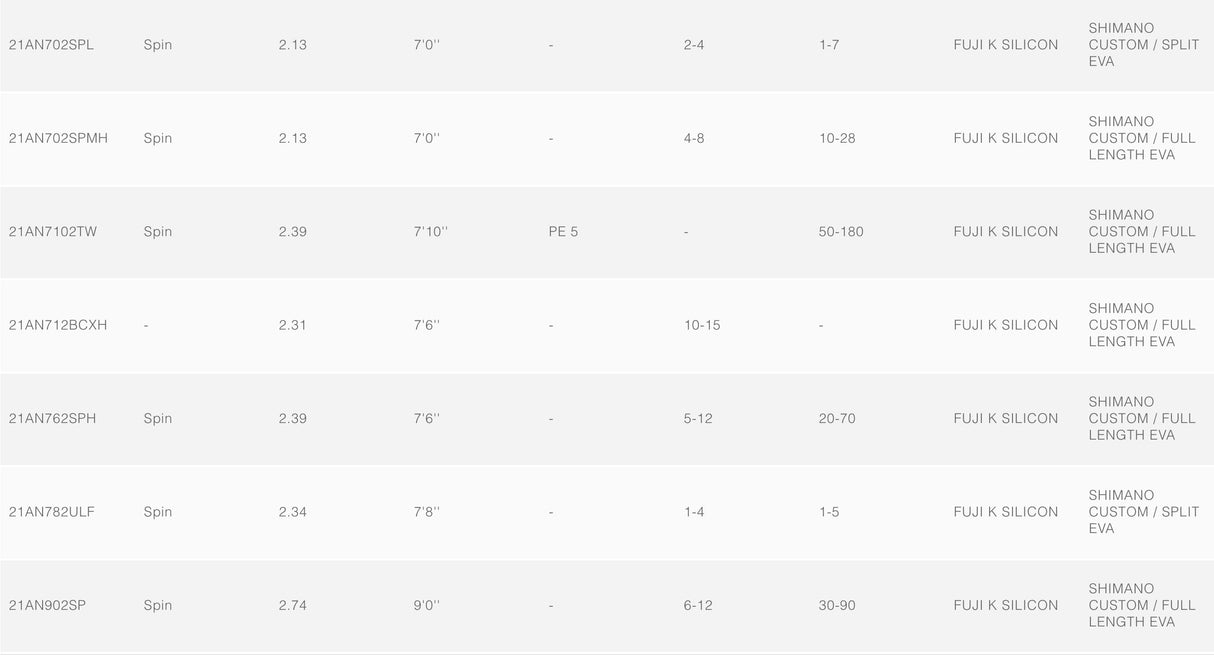
Task: Select the 21AN702SPMH model cell
Action: click(58, 138)
